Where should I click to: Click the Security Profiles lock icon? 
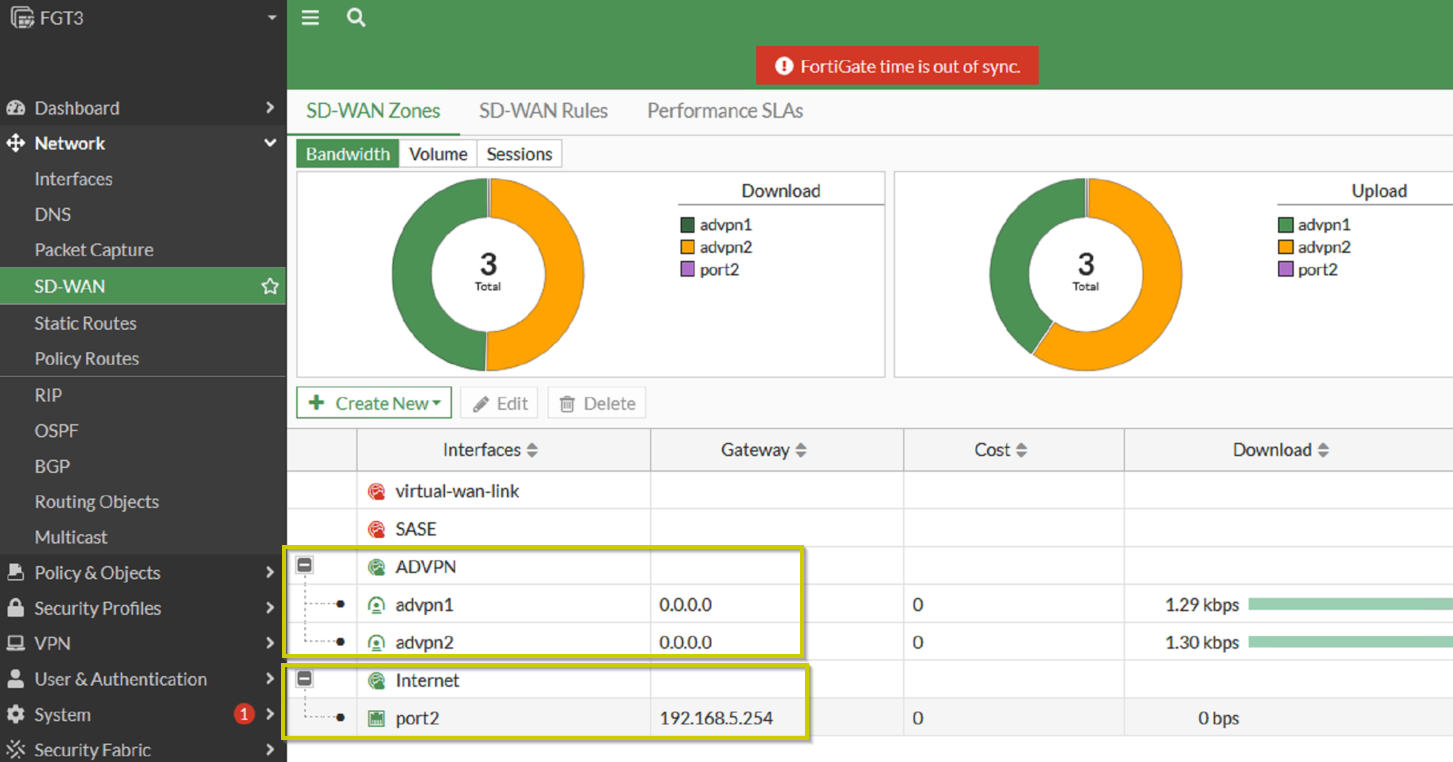tap(16, 608)
